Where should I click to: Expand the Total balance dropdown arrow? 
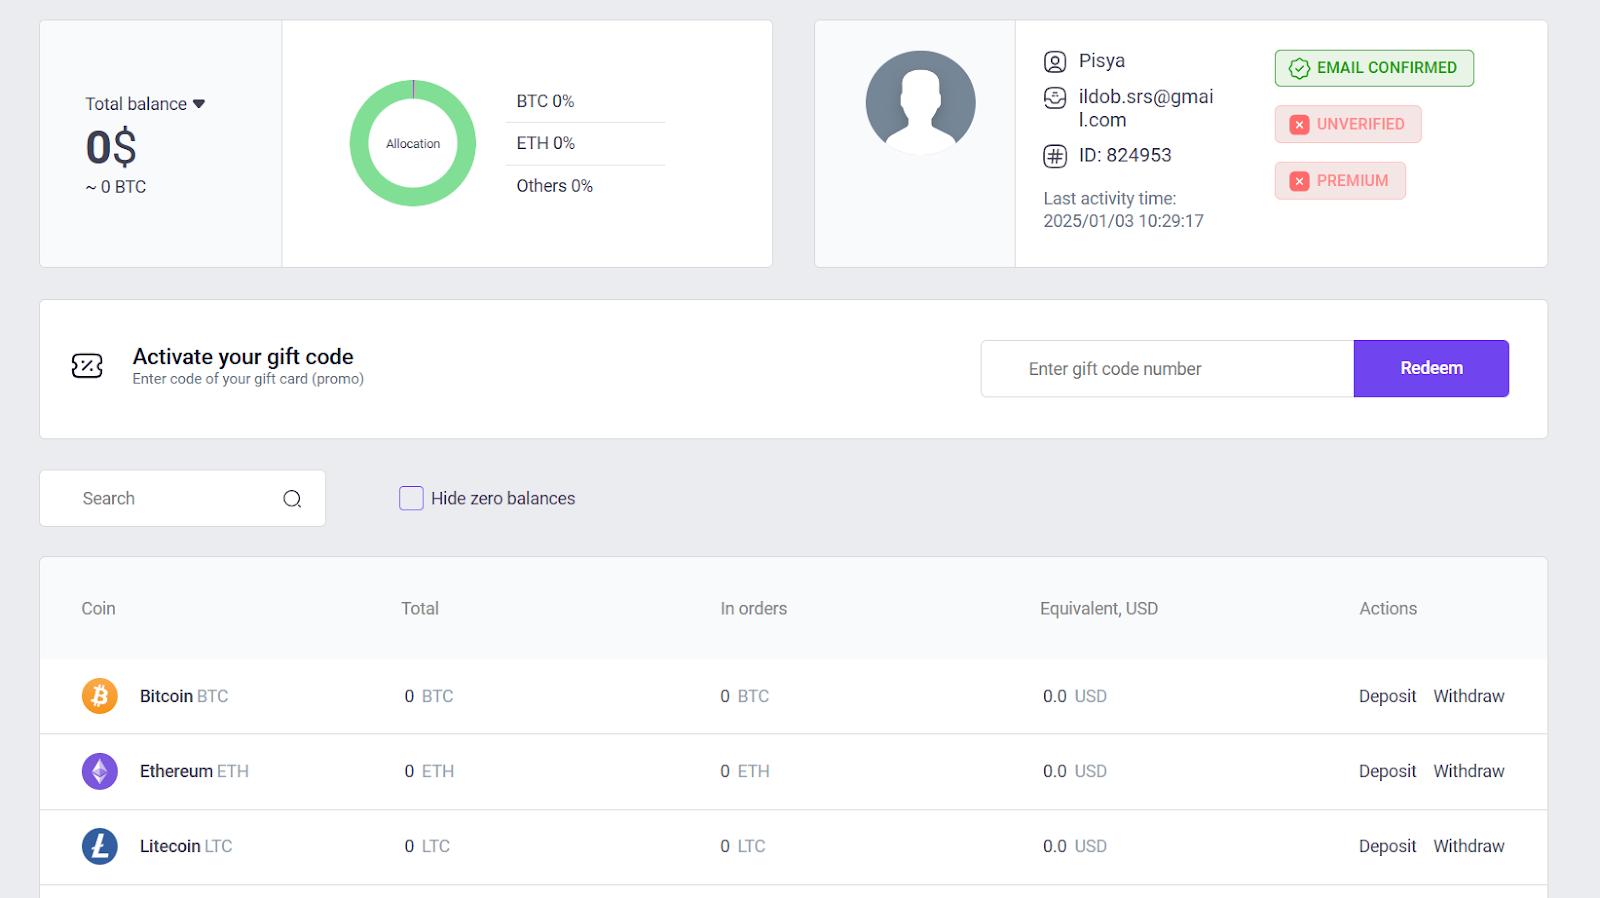[x=199, y=104]
